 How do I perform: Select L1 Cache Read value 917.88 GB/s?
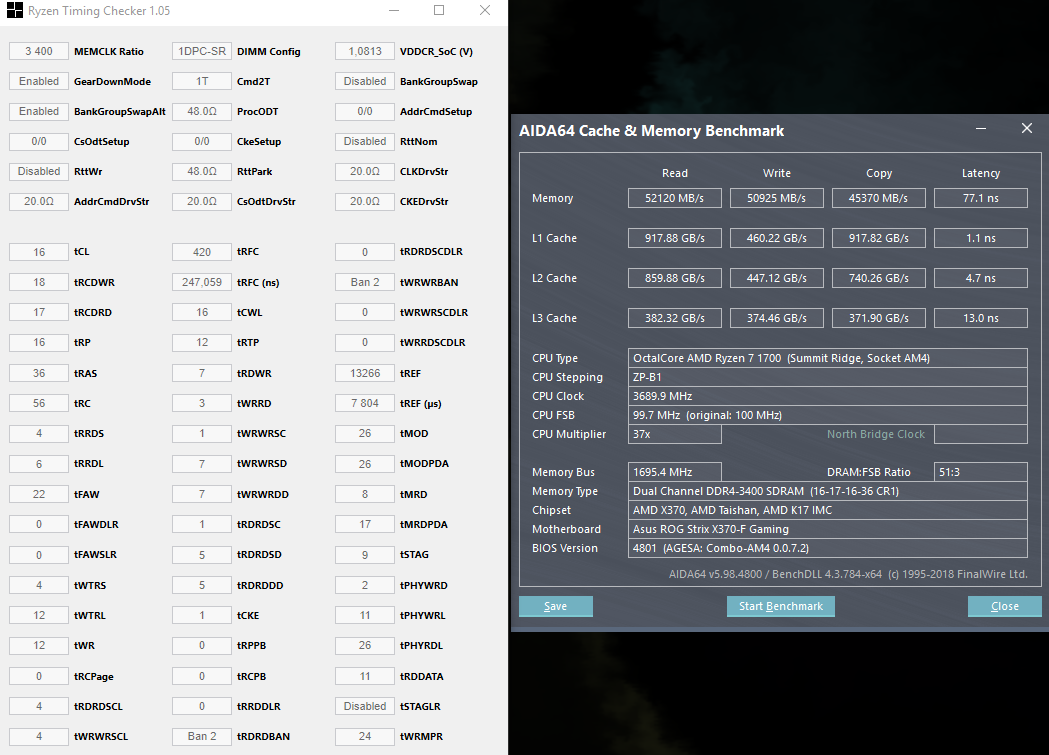pos(674,238)
